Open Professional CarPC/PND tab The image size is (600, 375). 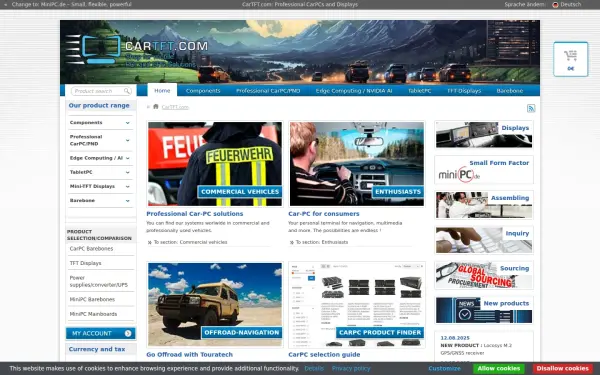click(x=268, y=91)
